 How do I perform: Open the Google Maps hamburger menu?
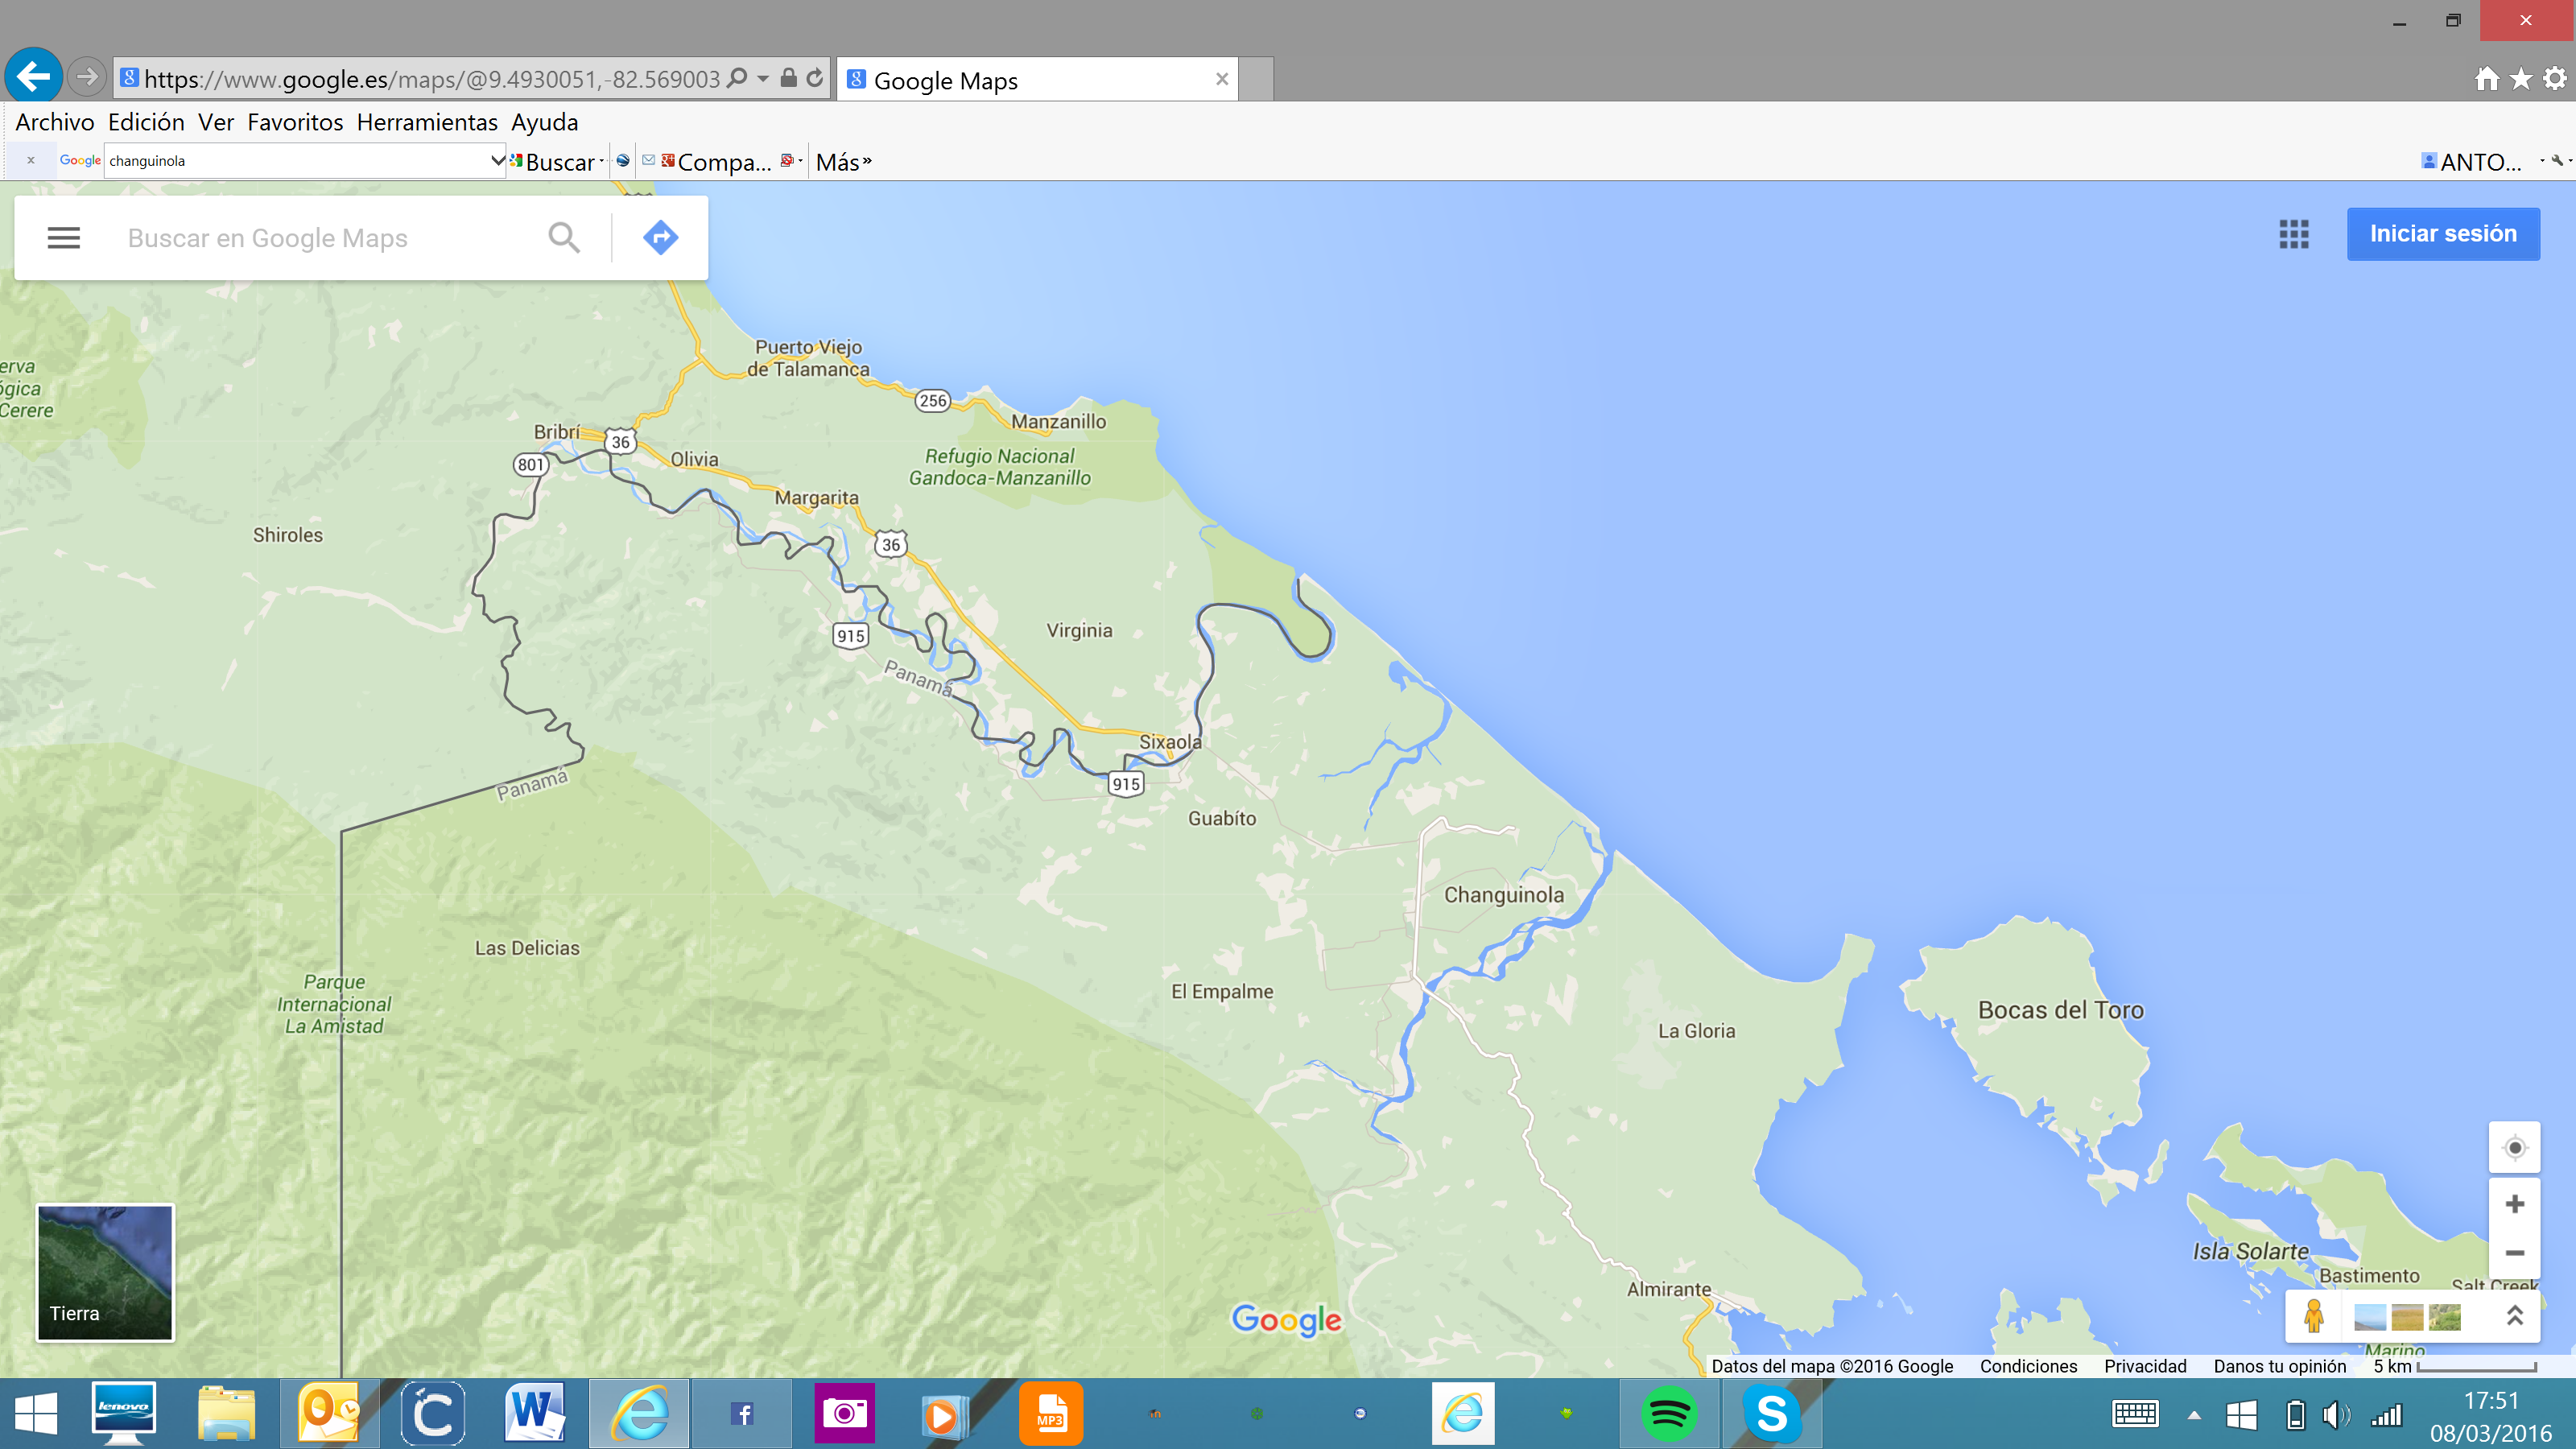point(63,237)
